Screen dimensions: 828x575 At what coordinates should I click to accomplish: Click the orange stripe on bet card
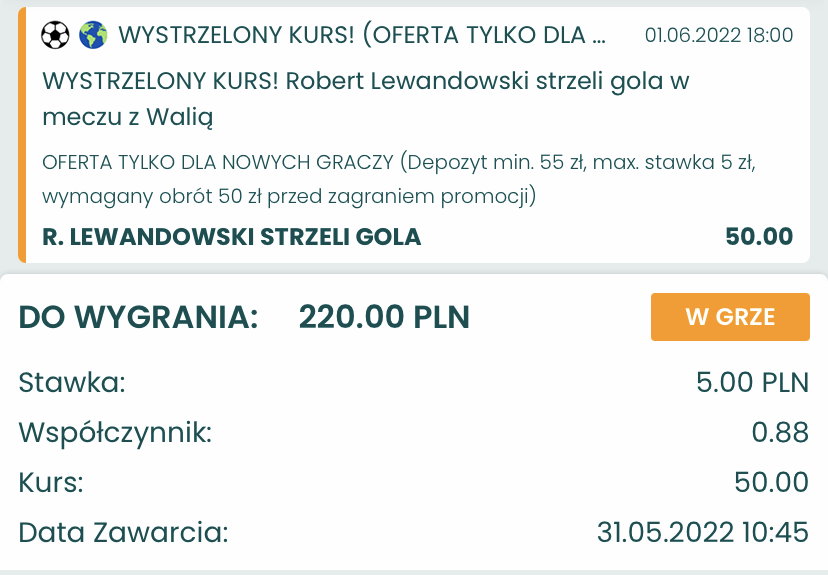click(22, 135)
